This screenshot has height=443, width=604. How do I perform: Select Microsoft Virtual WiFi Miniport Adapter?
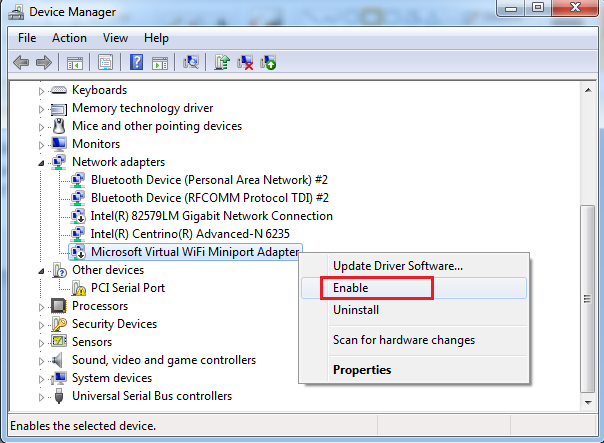point(195,252)
